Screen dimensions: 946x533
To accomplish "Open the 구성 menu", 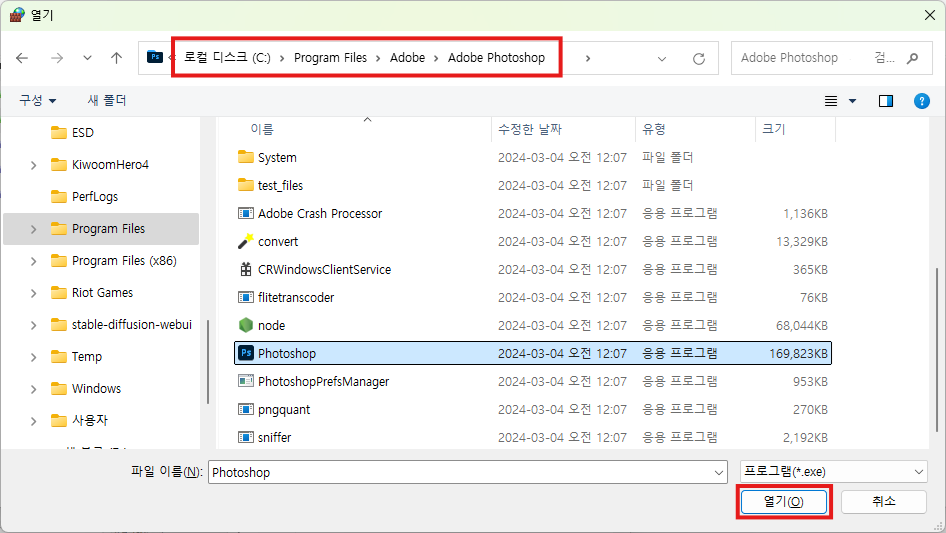I will pos(37,100).
